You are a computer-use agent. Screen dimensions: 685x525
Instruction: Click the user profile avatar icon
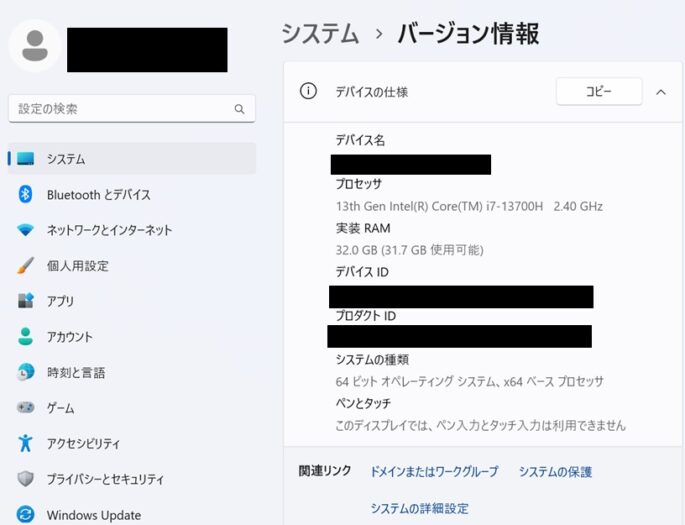click(x=35, y=46)
